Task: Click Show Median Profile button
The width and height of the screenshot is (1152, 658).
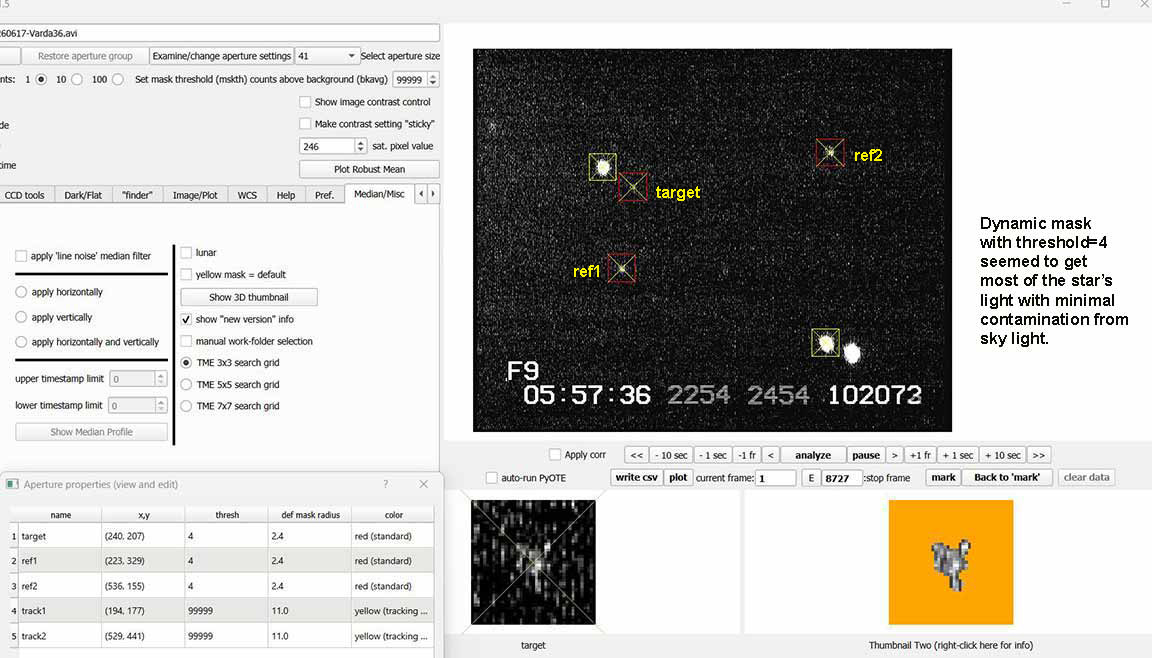Action: [x=91, y=432]
